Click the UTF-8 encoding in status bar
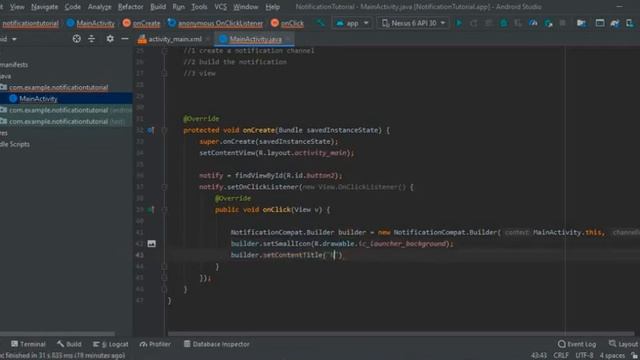Screen dimensions: 640x360 point(584,356)
